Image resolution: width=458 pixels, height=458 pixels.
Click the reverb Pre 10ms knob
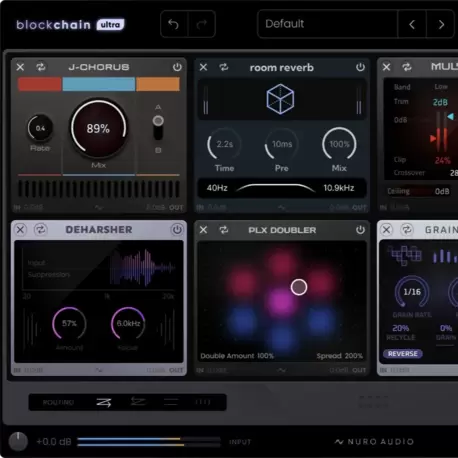click(x=282, y=144)
